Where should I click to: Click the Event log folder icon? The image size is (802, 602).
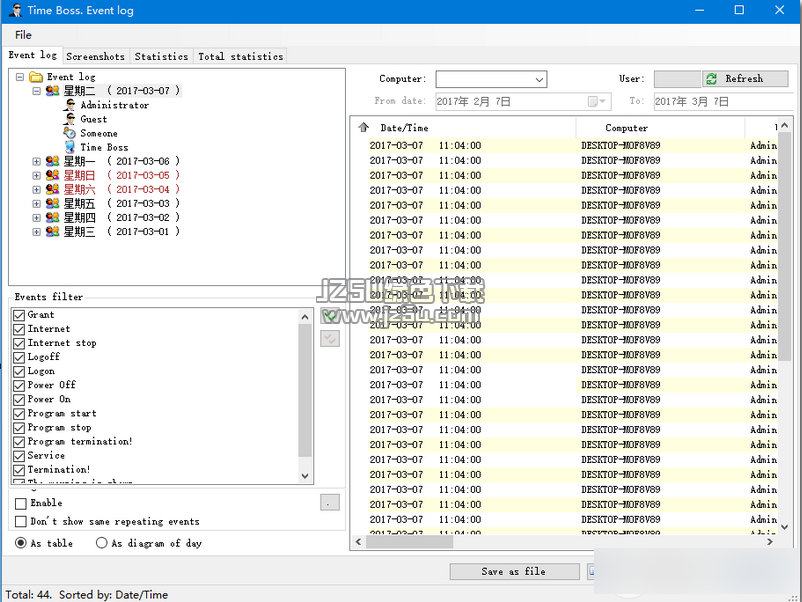click(36, 77)
